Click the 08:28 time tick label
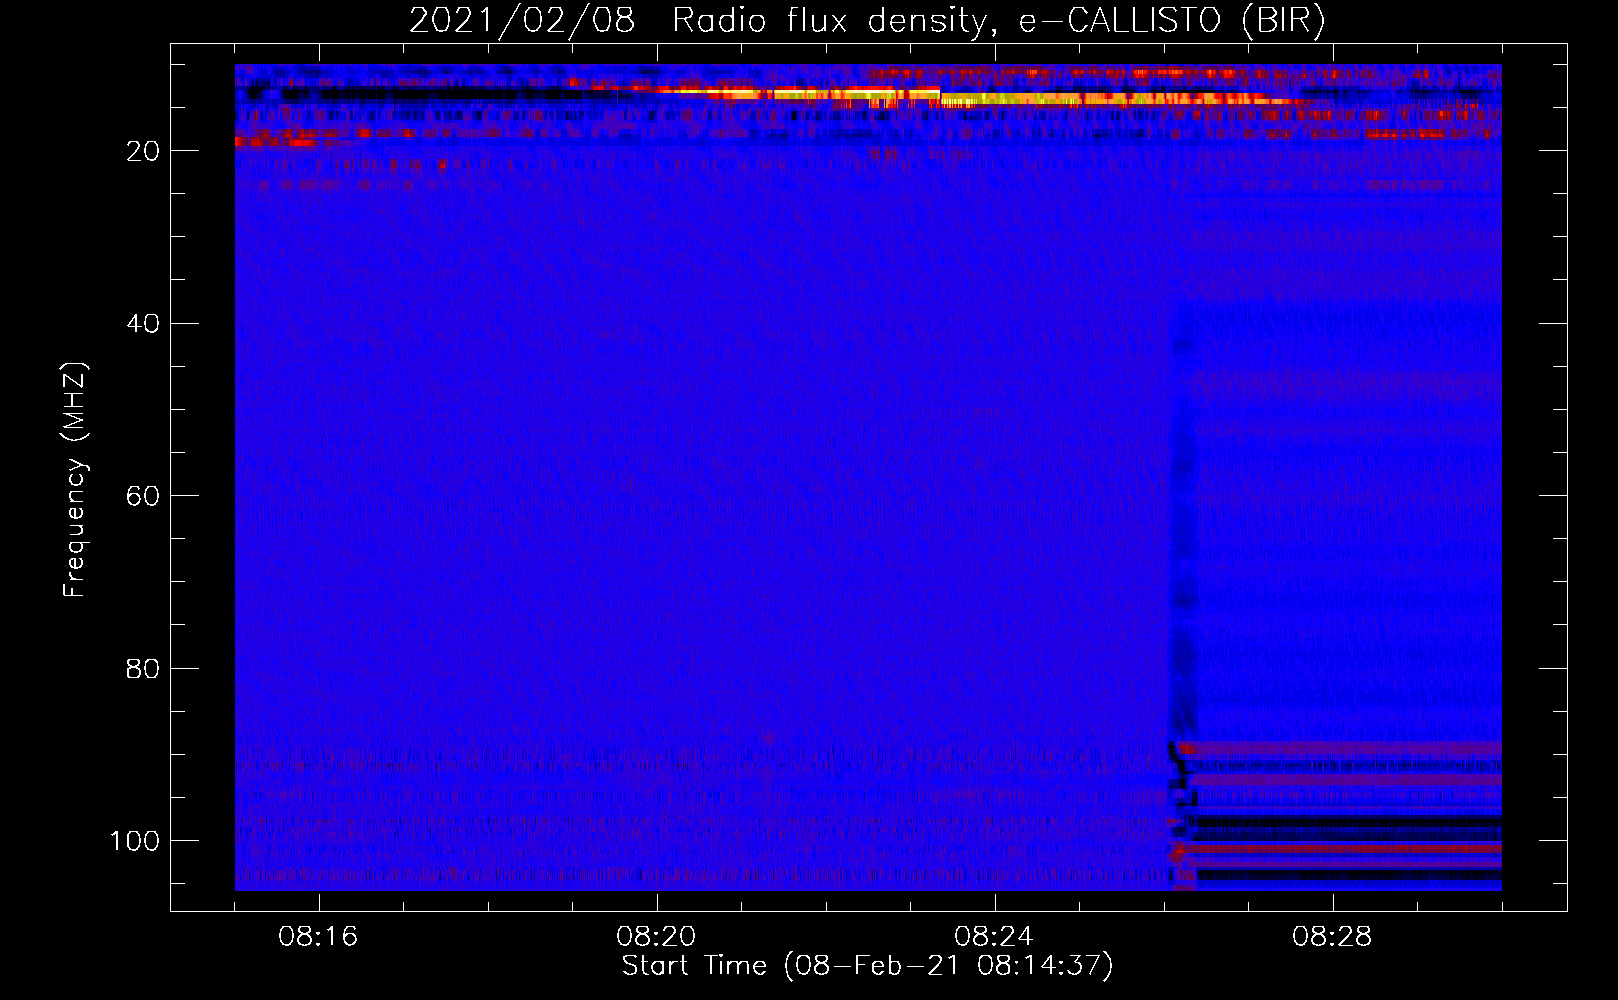This screenshot has height=1000, width=1618. tap(1332, 937)
